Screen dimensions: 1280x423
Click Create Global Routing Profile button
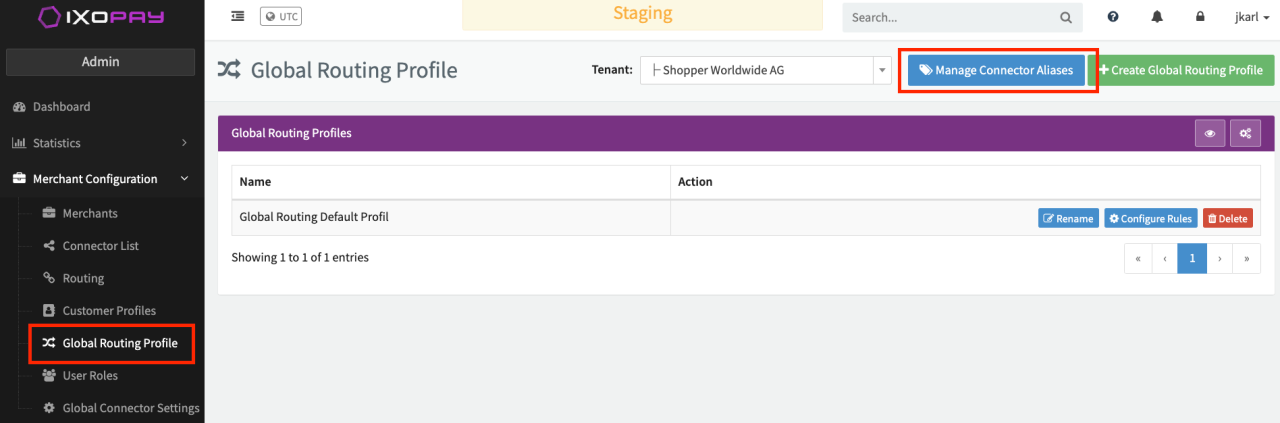[x=1180, y=70]
